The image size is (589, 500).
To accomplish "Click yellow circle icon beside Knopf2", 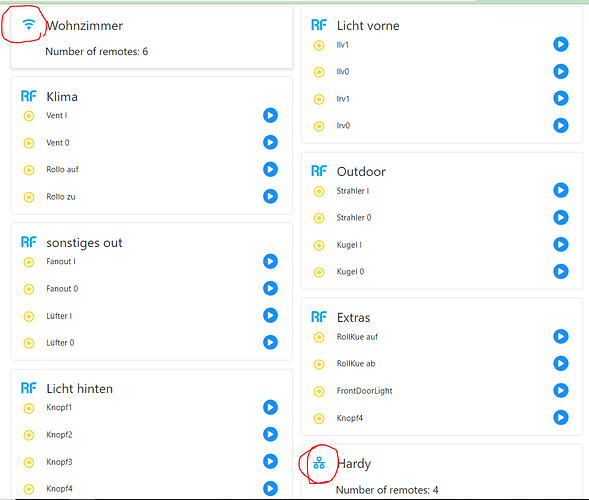I will tap(29, 435).
